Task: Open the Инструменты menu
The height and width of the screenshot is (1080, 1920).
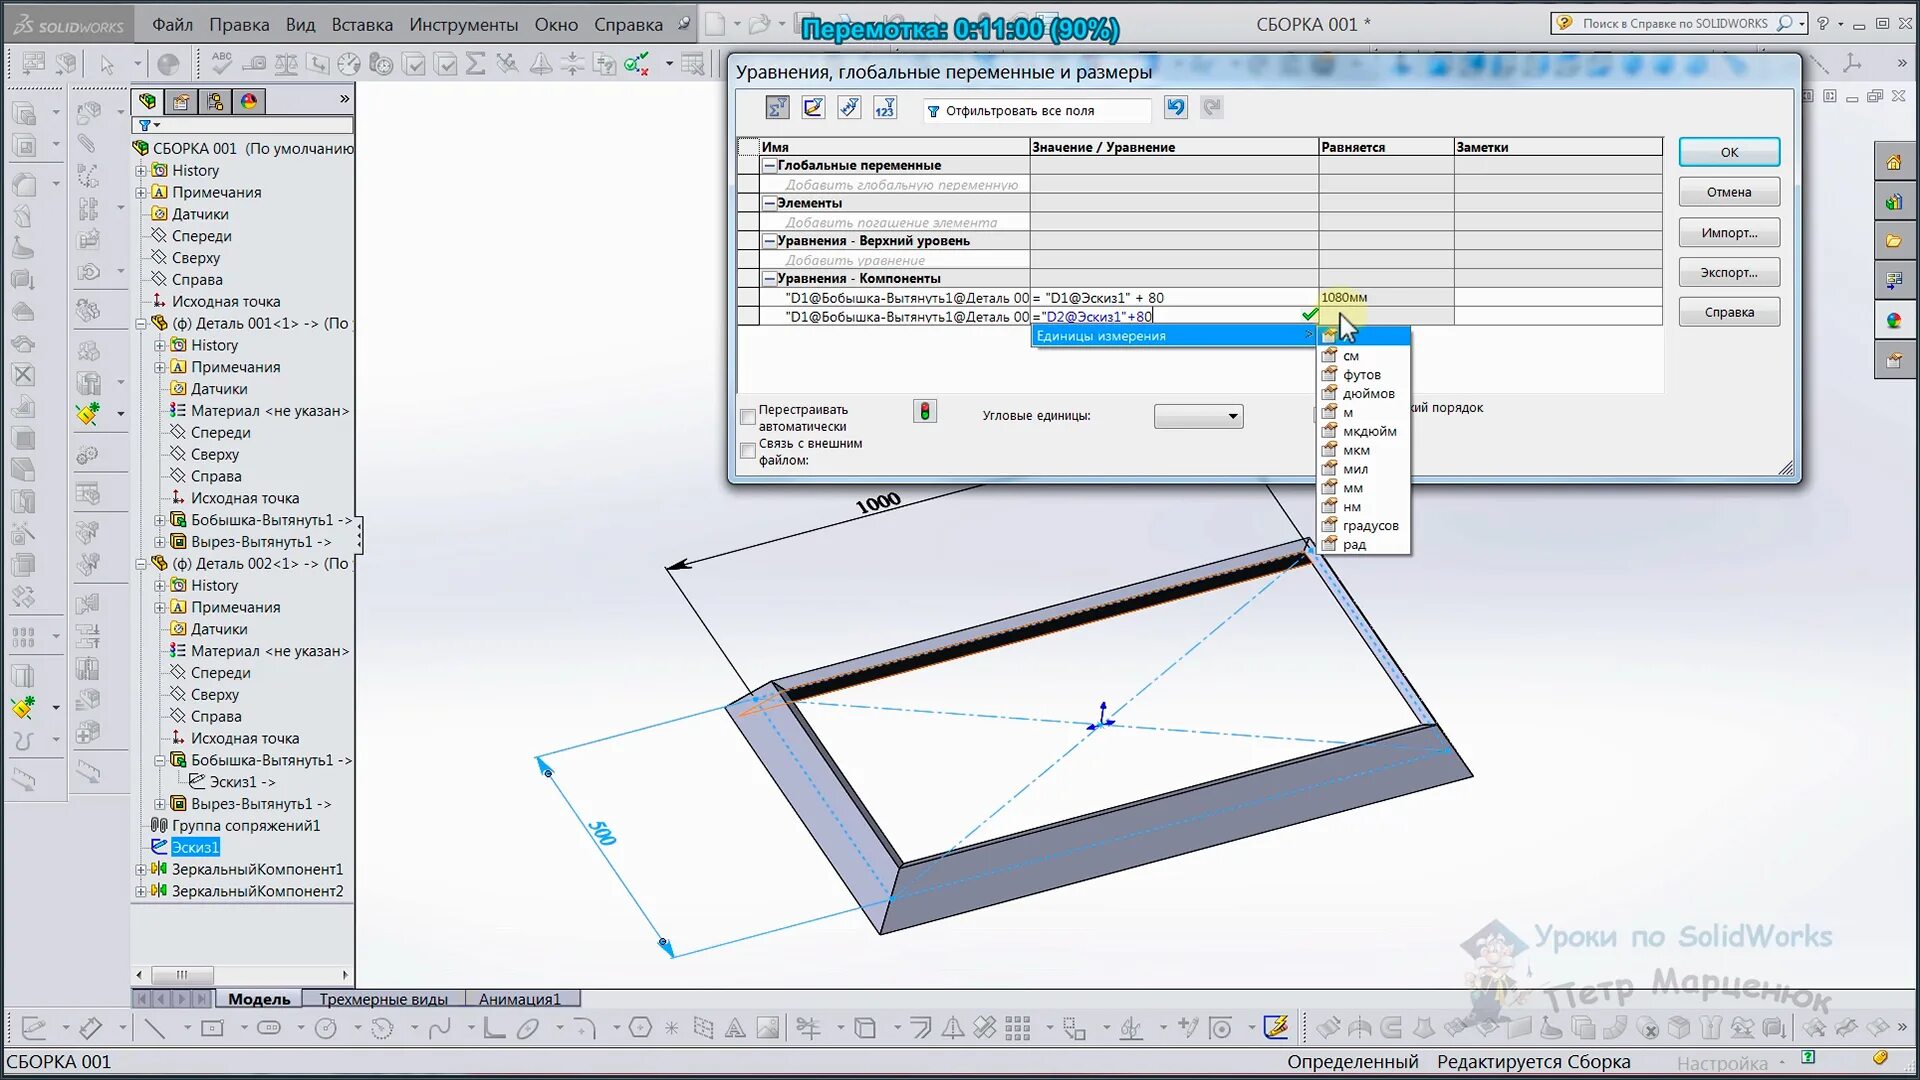Action: [x=463, y=24]
